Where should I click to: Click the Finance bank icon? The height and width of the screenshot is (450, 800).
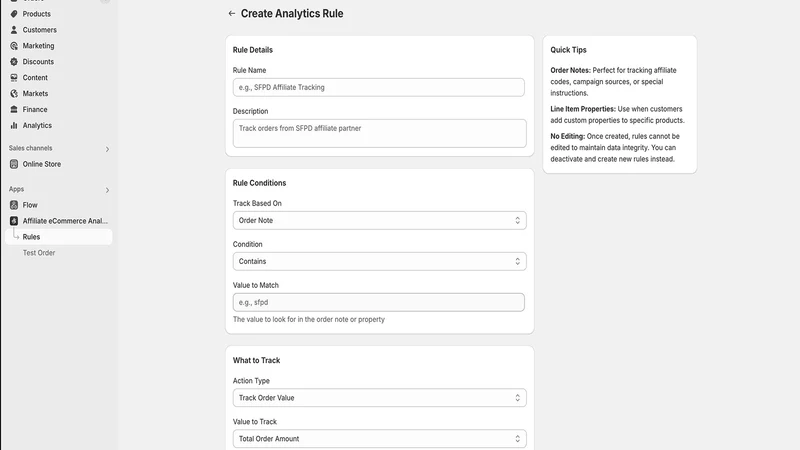[x=14, y=109]
